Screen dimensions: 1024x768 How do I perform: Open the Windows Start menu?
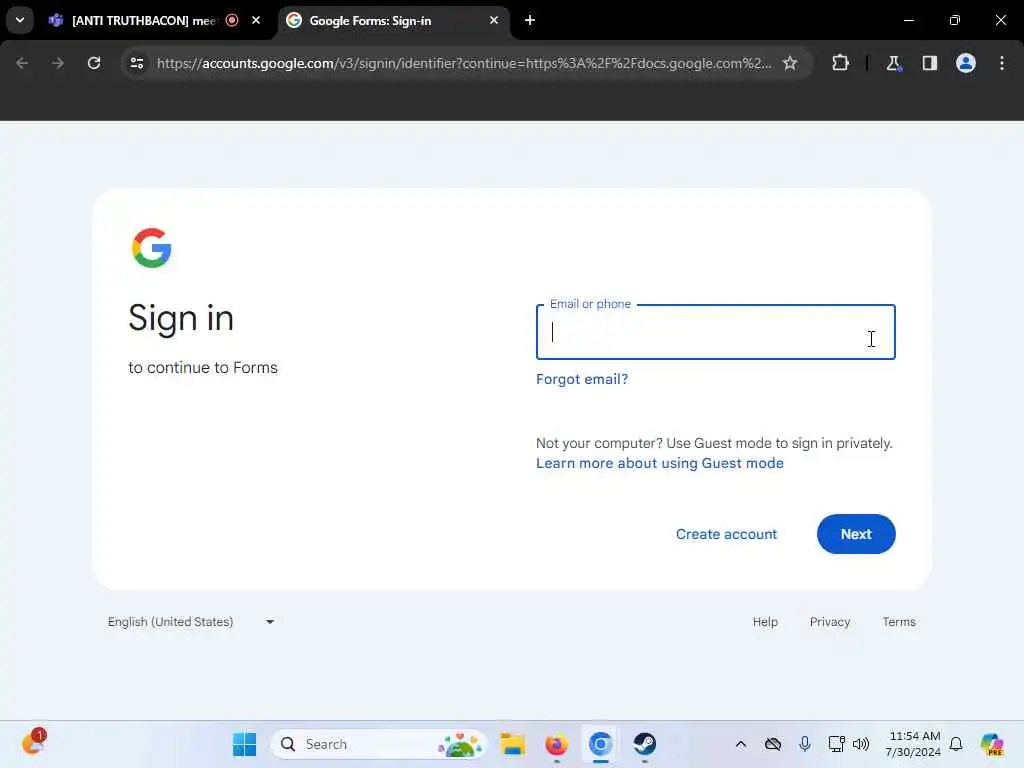[x=244, y=744]
